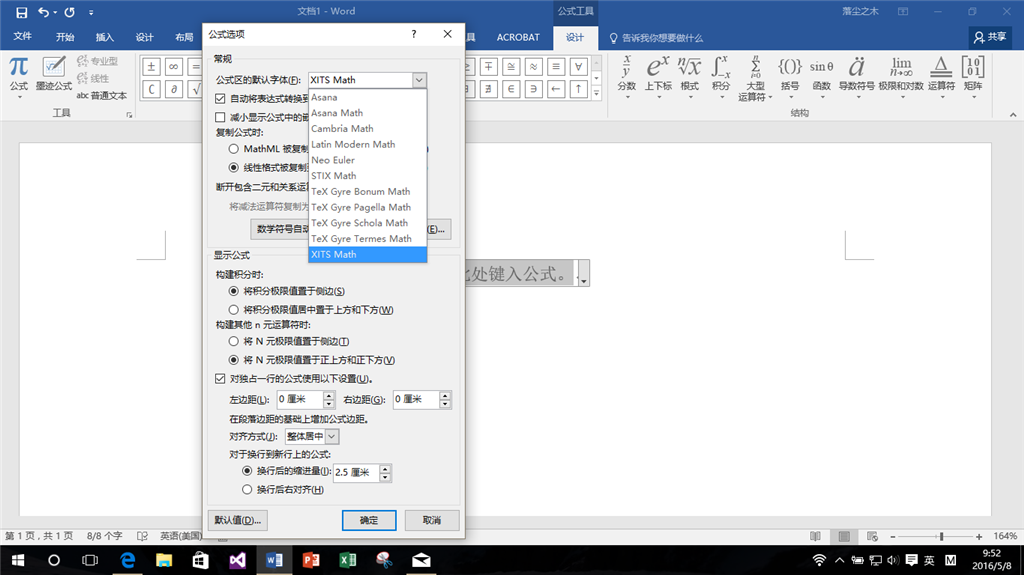The image size is (1024, 575).
Task: Toggle 自动将表达式转换 checkbox
Action: tap(220, 99)
